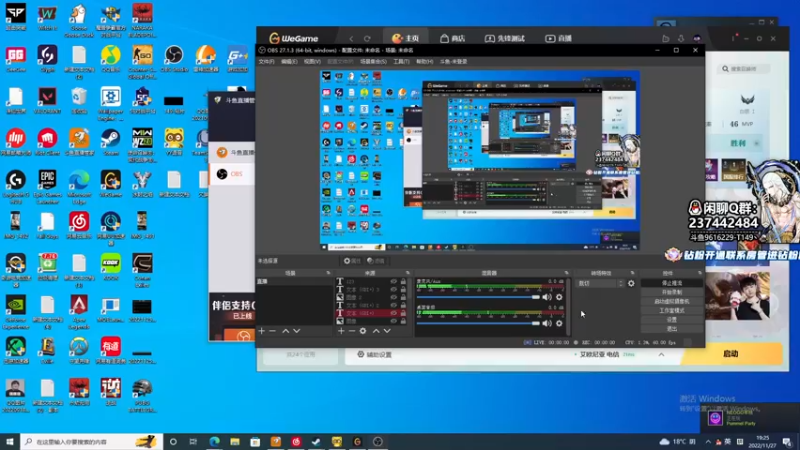Open 麦克风/Aux channel settings gear
This screenshot has width=800, height=450.
pyautogui.click(x=559, y=297)
